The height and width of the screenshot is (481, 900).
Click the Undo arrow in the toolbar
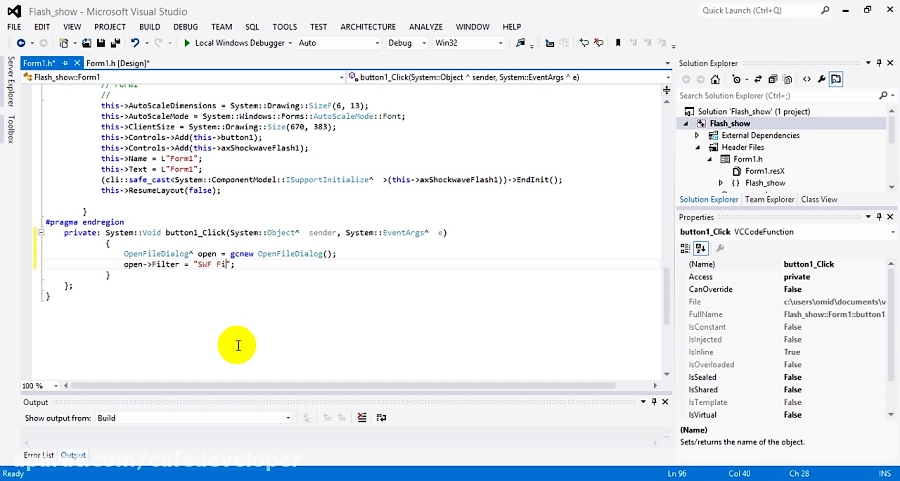tap(133, 43)
